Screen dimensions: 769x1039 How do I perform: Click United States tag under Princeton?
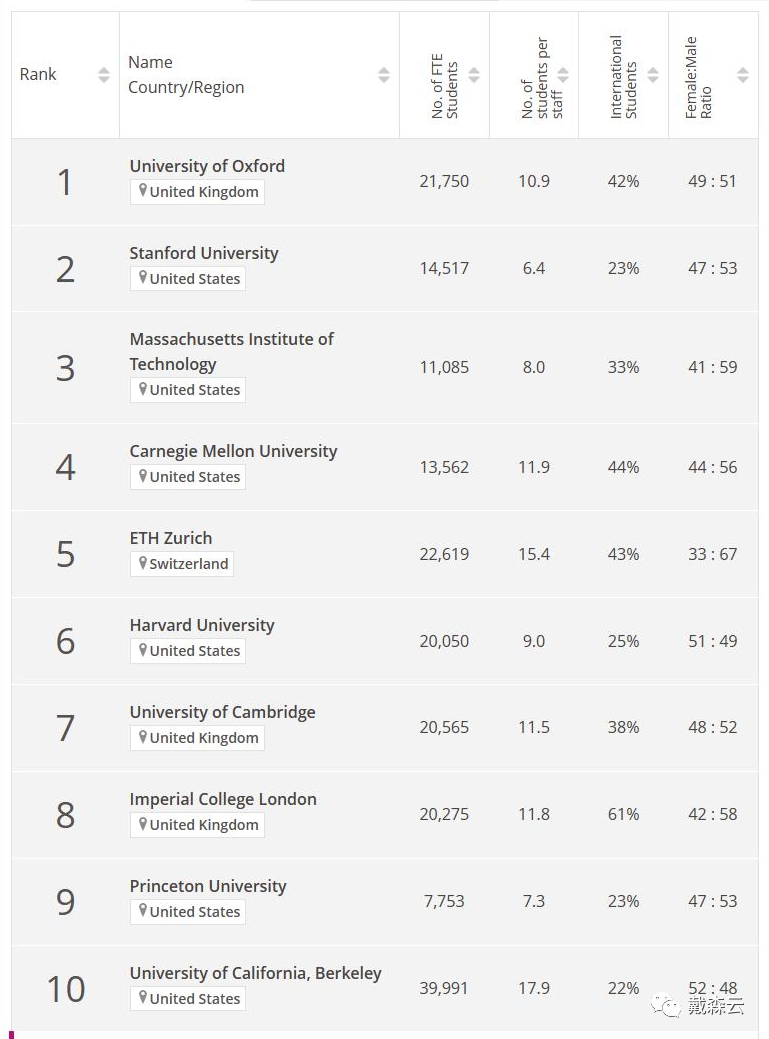tap(188, 911)
